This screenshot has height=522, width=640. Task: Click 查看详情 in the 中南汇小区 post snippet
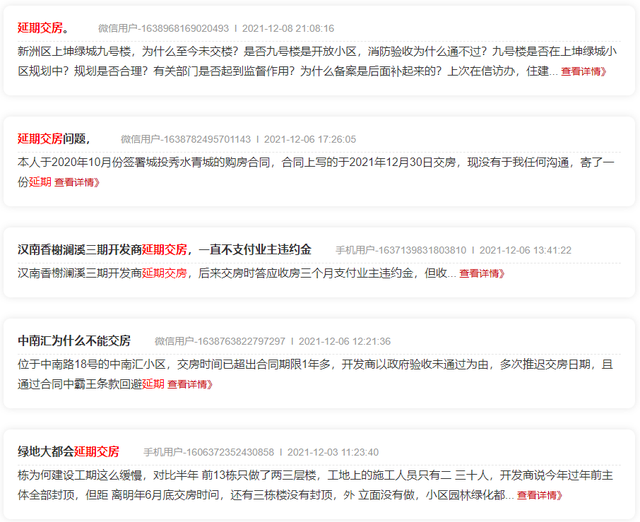pyautogui.click(x=197, y=384)
